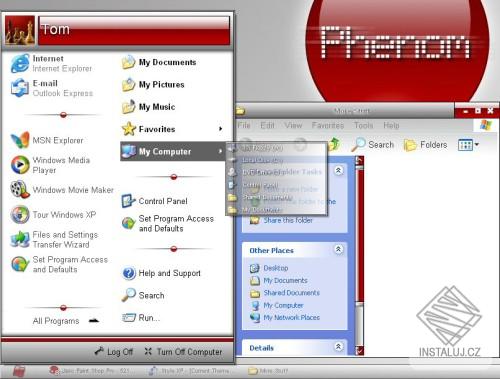Open My Network Places link
The width and height of the screenshot is (500, 379).
(285, 317)
